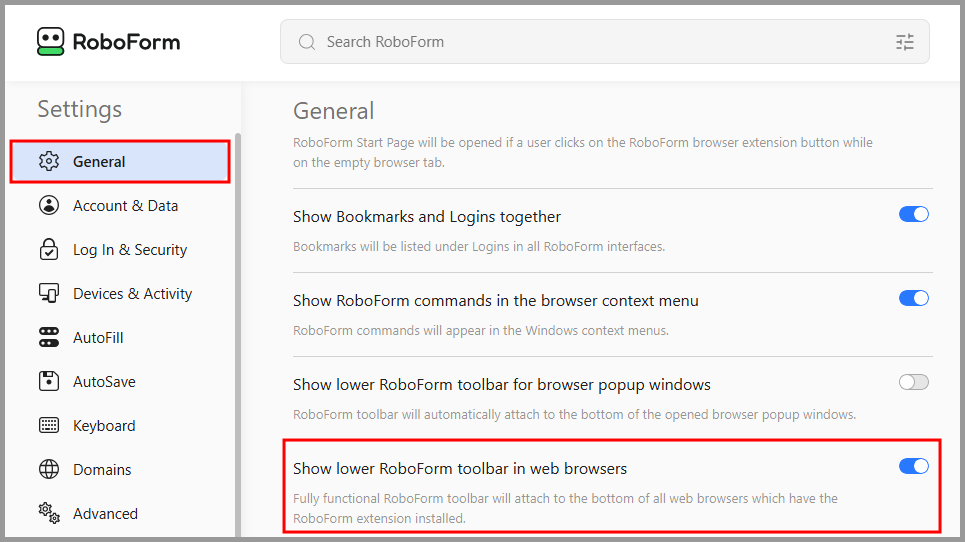This screenshot has height=542, width=965.
Task: Click the General gear icon
Action: pos(49,161)
